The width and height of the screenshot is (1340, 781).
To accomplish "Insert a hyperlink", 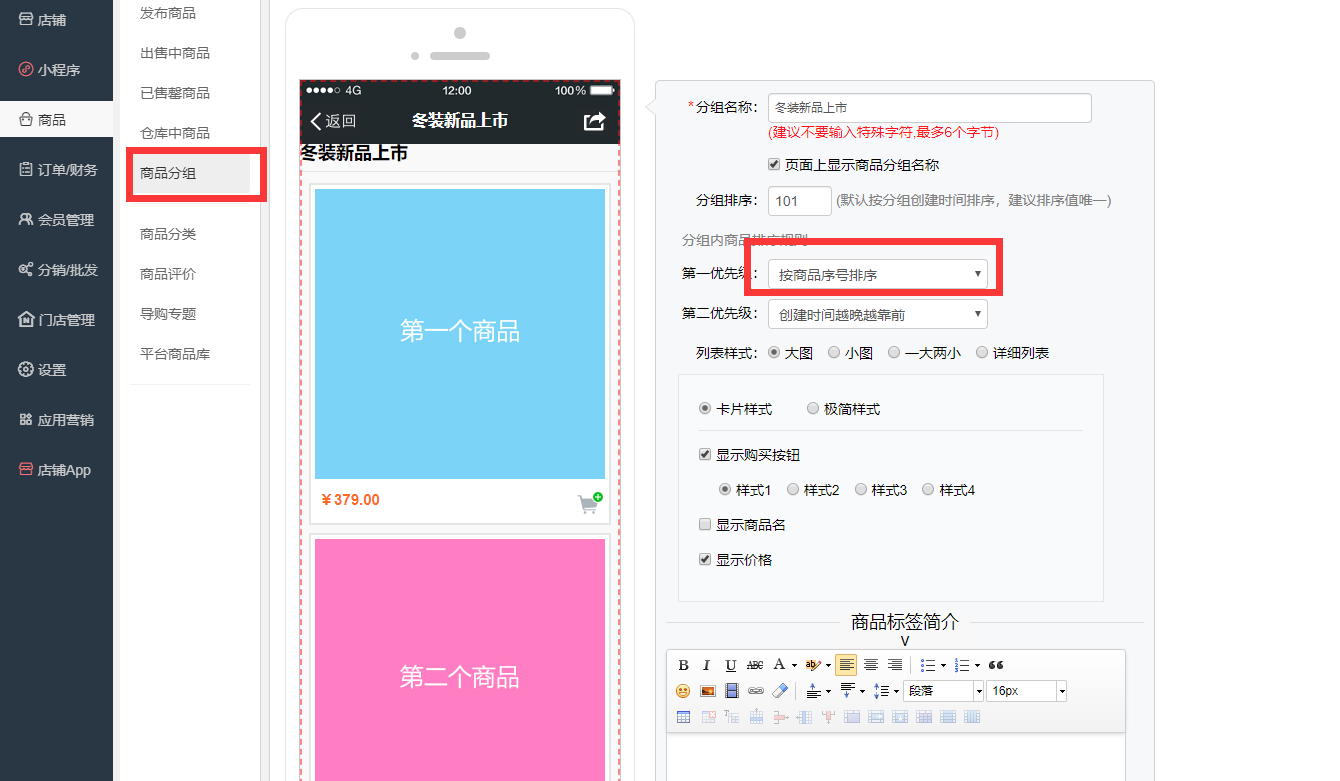I will [756, 691].
